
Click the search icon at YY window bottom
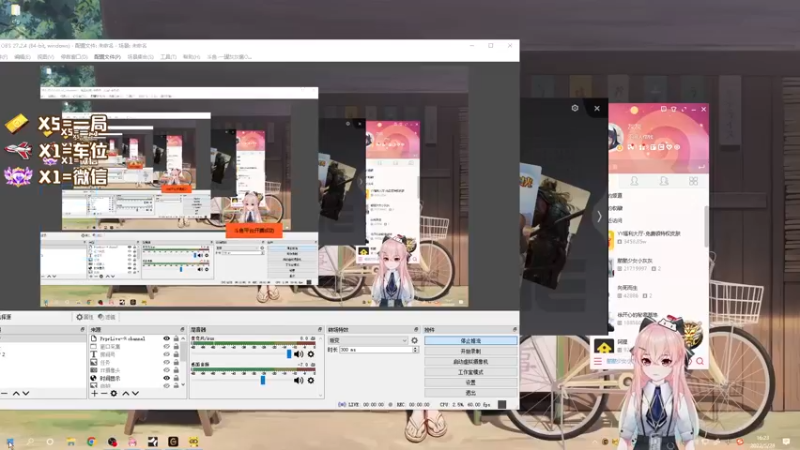pos(700,361)
